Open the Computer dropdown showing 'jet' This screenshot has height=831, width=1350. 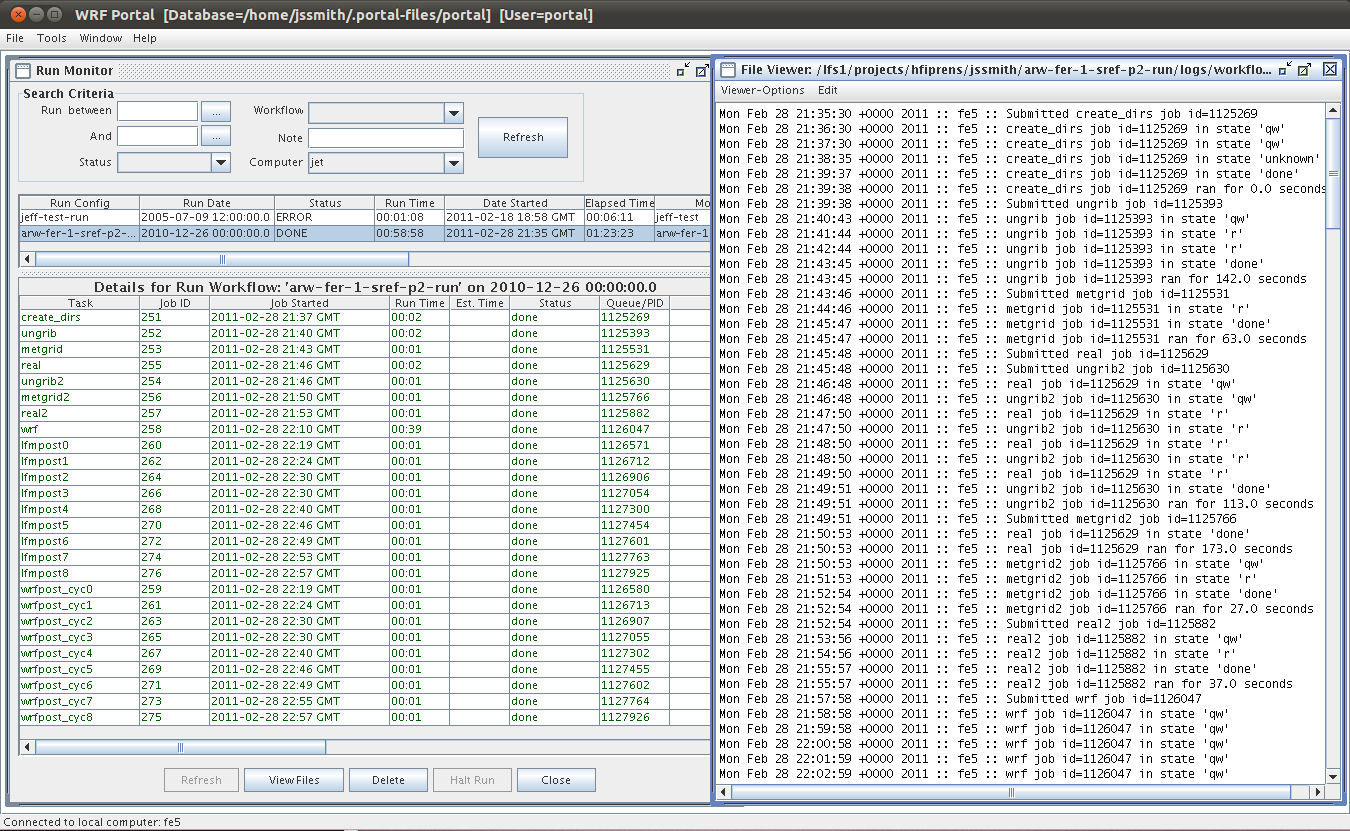tap(453, 163)
